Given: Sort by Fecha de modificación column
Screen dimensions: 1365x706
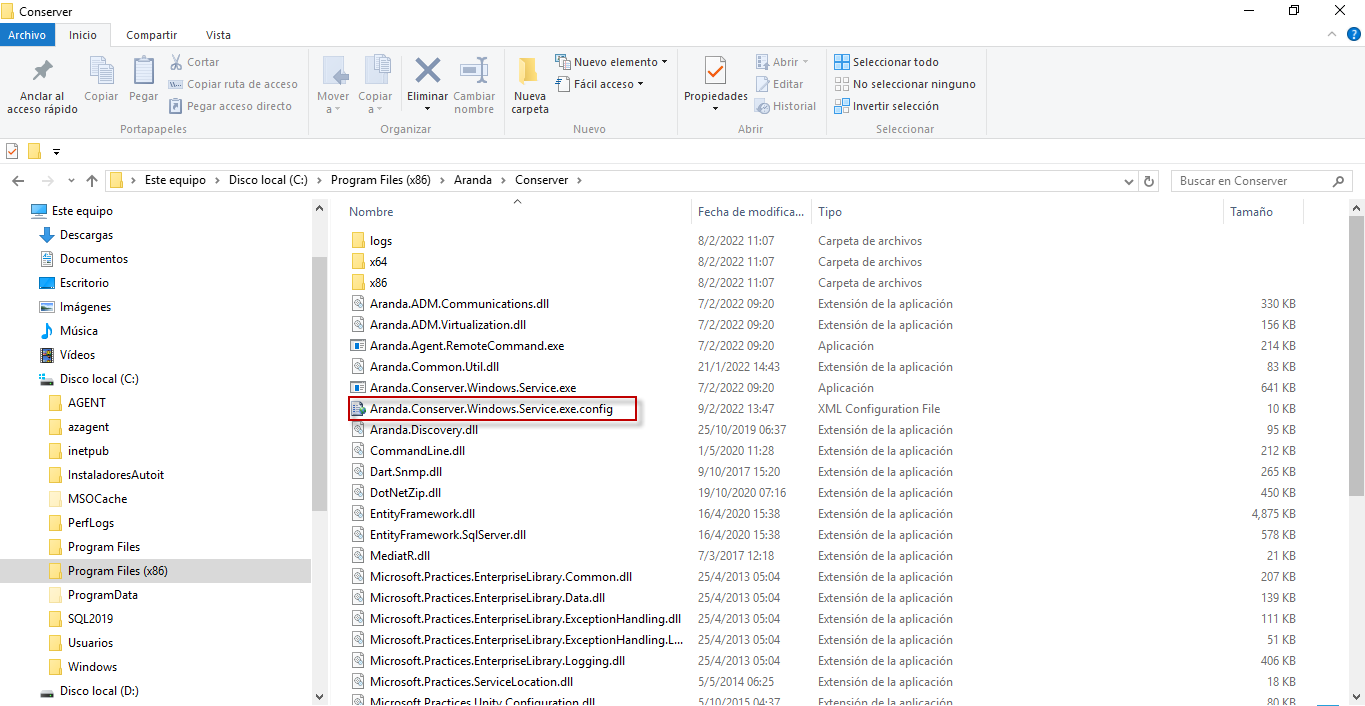Looking at the screenshot, I should pyautogui.click(x=751, y=212).
